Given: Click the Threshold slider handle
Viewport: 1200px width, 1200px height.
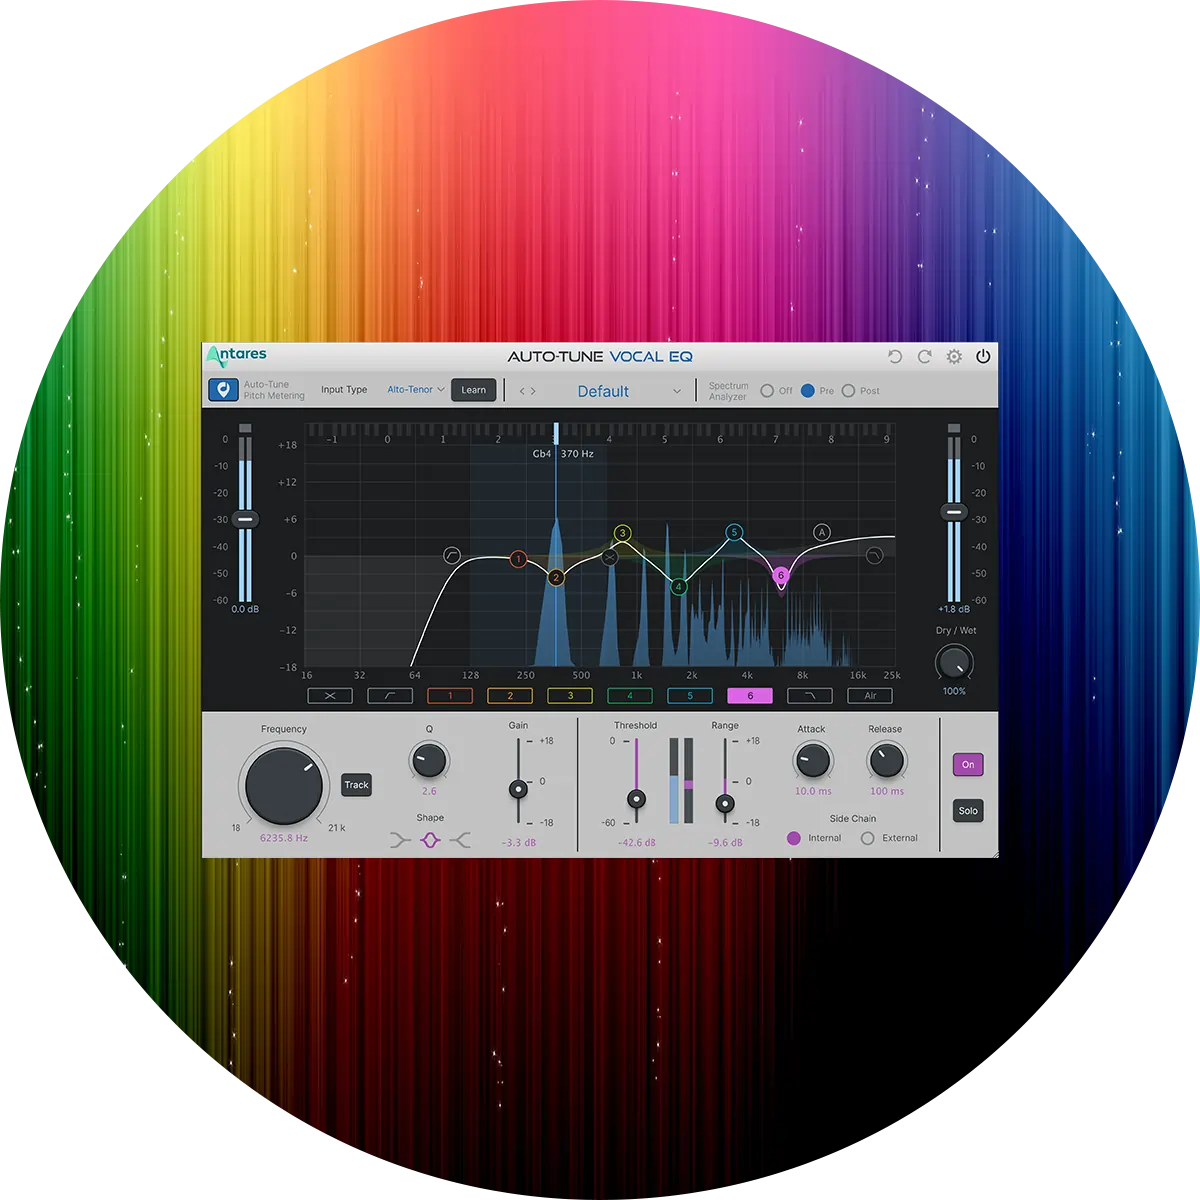Looking at the screenshot, I should 636,800.
